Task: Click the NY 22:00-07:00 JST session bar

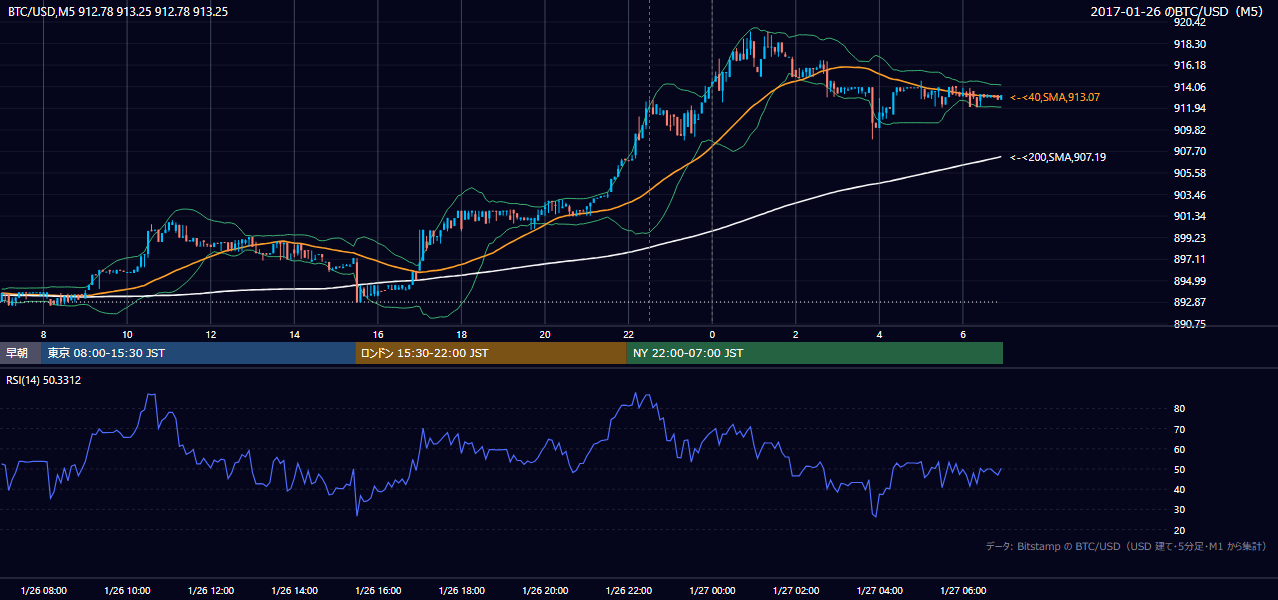Action: (x=815, y=353)
